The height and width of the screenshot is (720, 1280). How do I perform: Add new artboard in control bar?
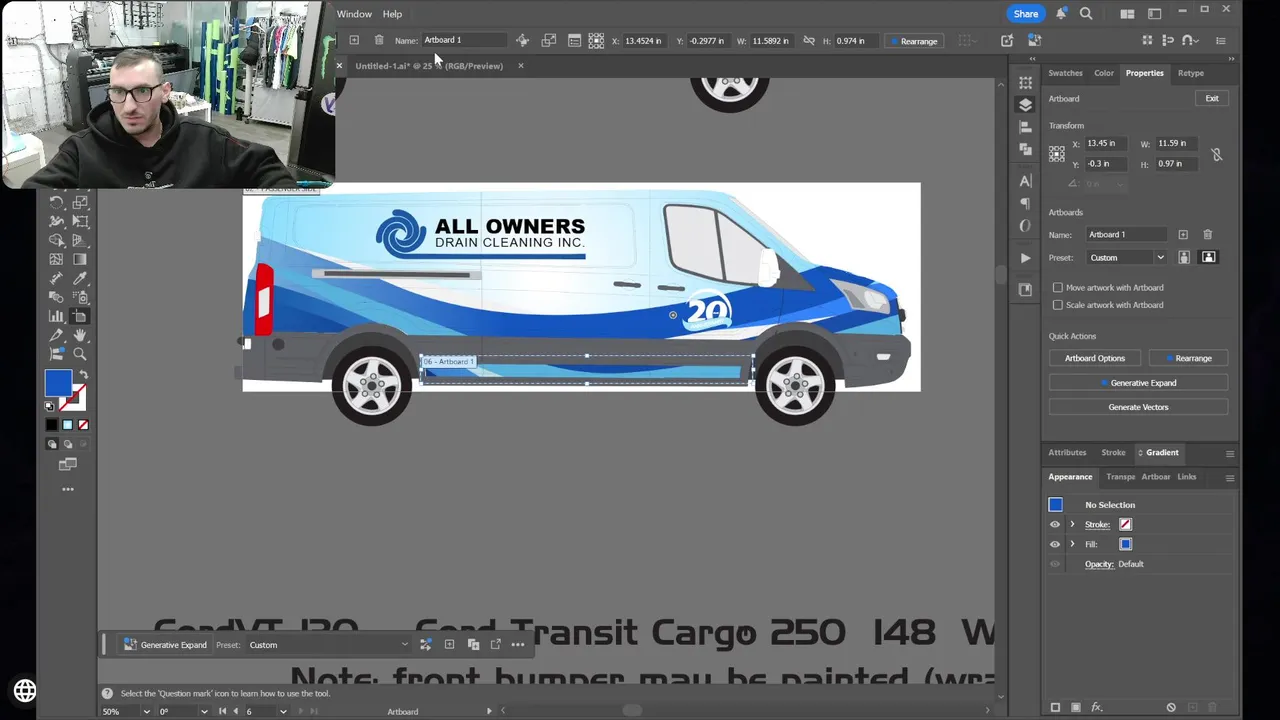click(353, 40)
